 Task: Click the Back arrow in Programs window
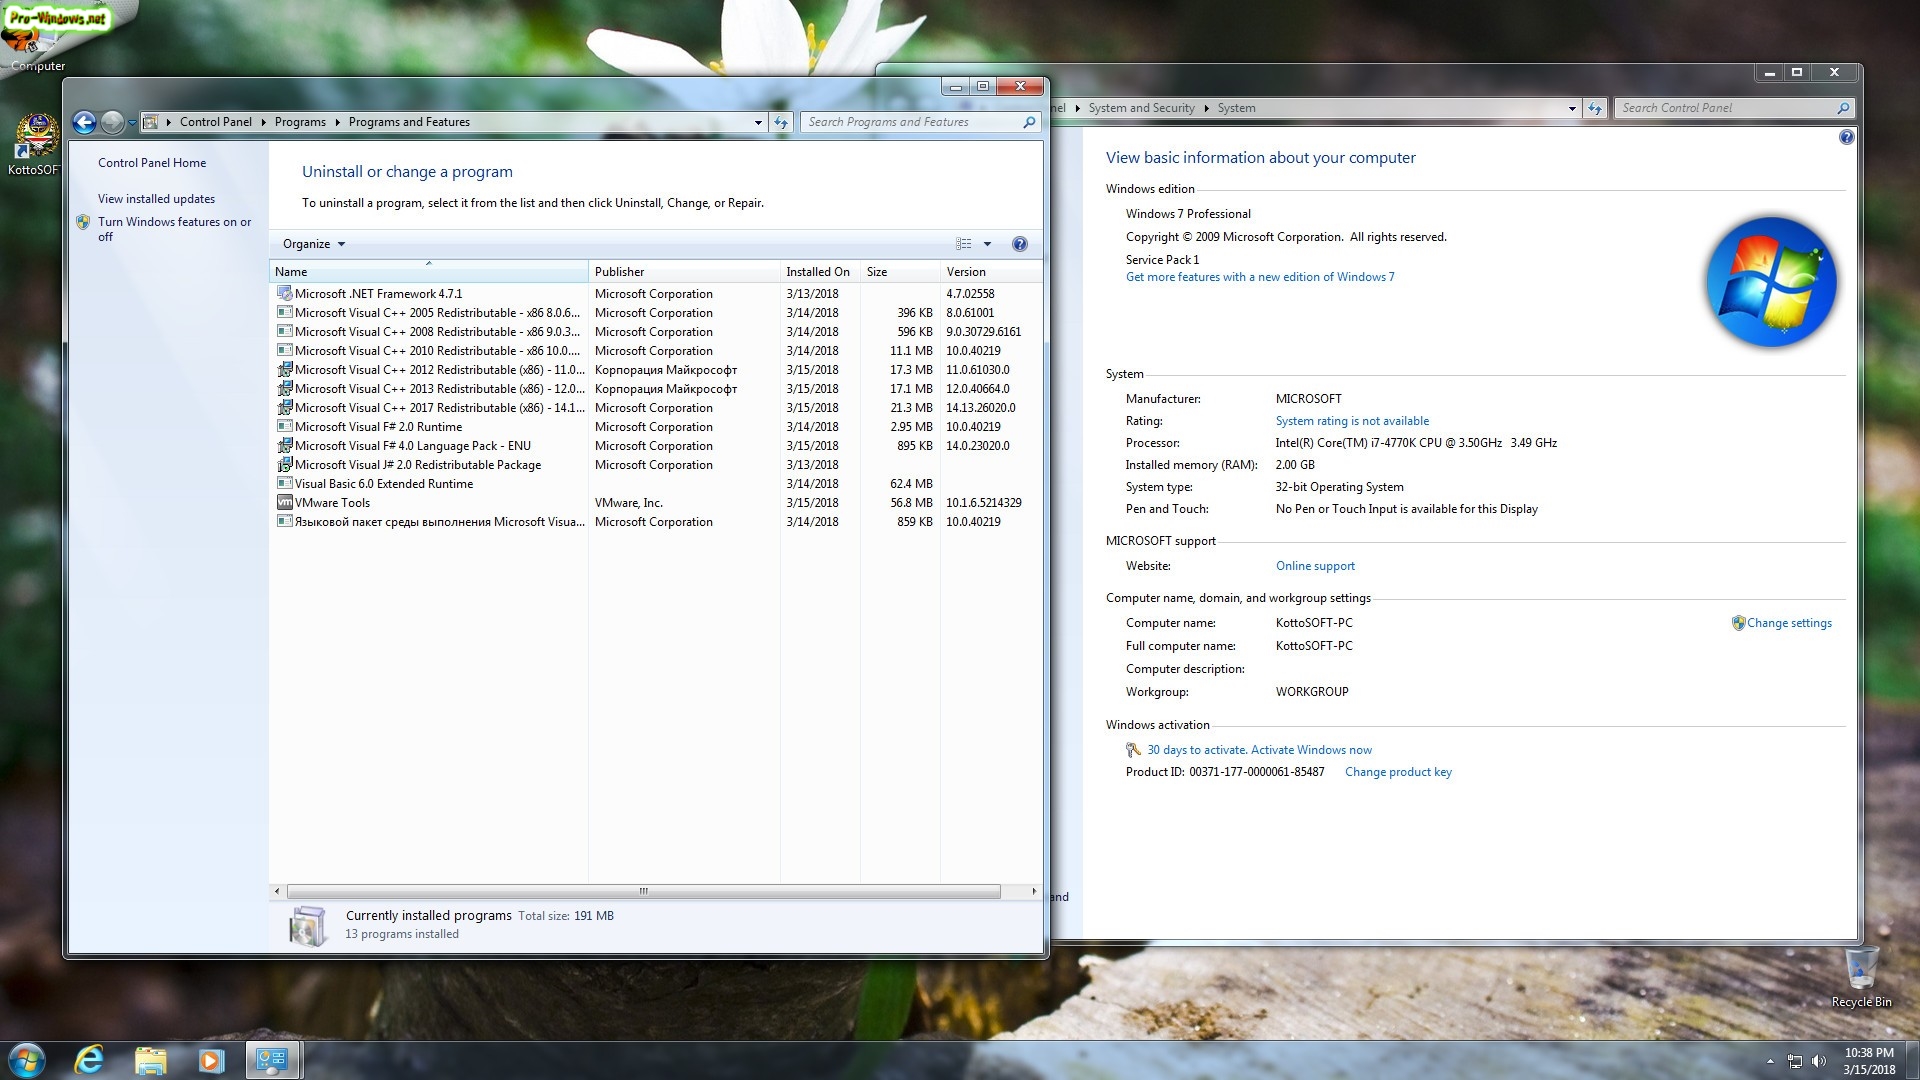pos(84,122)
